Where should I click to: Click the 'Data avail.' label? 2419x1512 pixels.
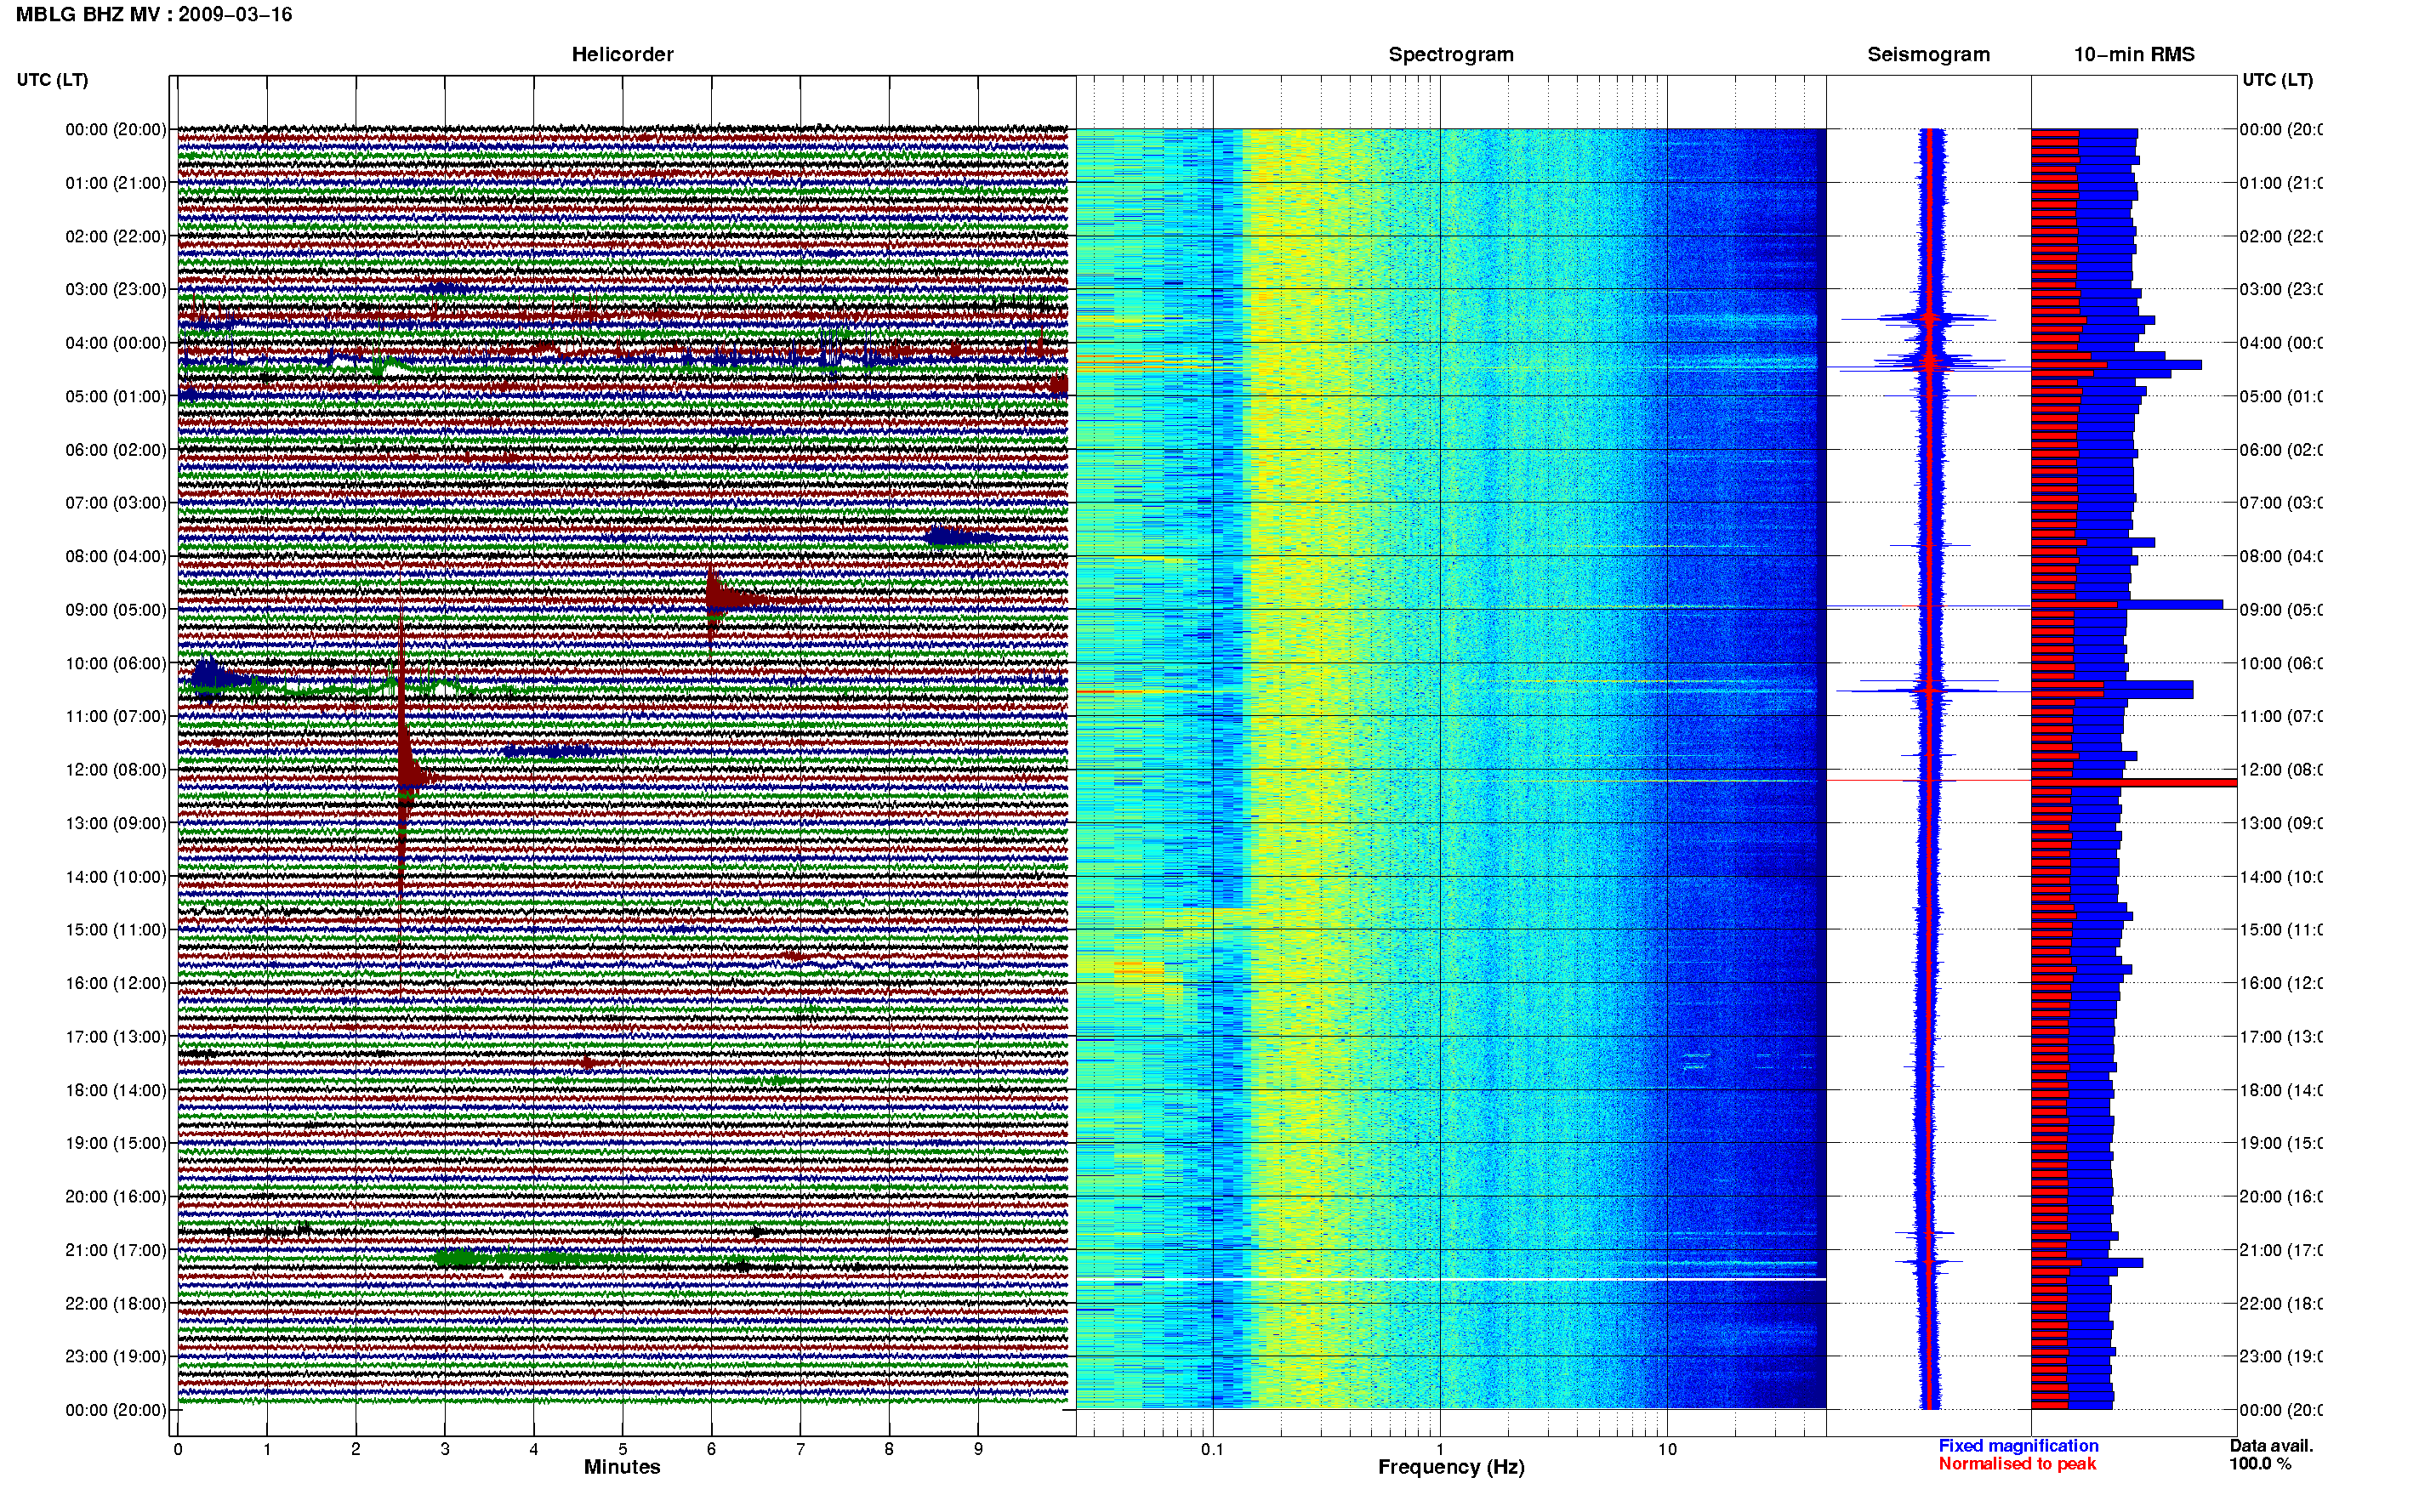(2271, 1446)
